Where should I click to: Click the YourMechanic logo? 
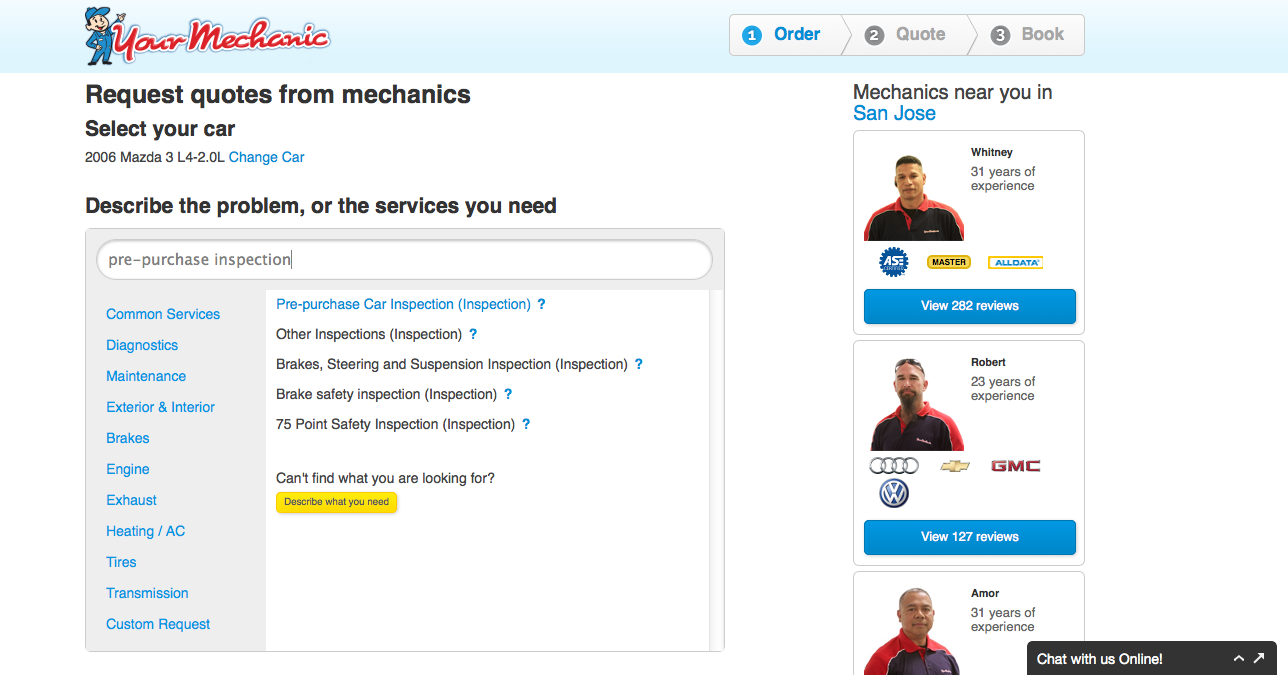point(207,36)
